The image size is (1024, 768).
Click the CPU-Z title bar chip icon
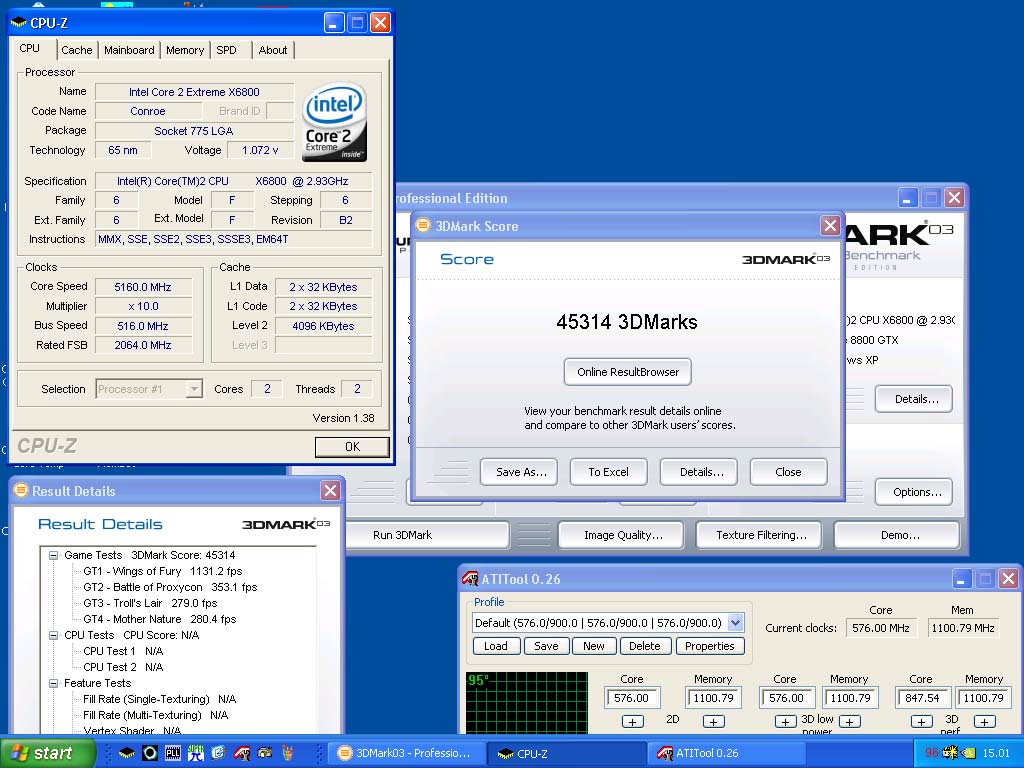click(19, 23)
